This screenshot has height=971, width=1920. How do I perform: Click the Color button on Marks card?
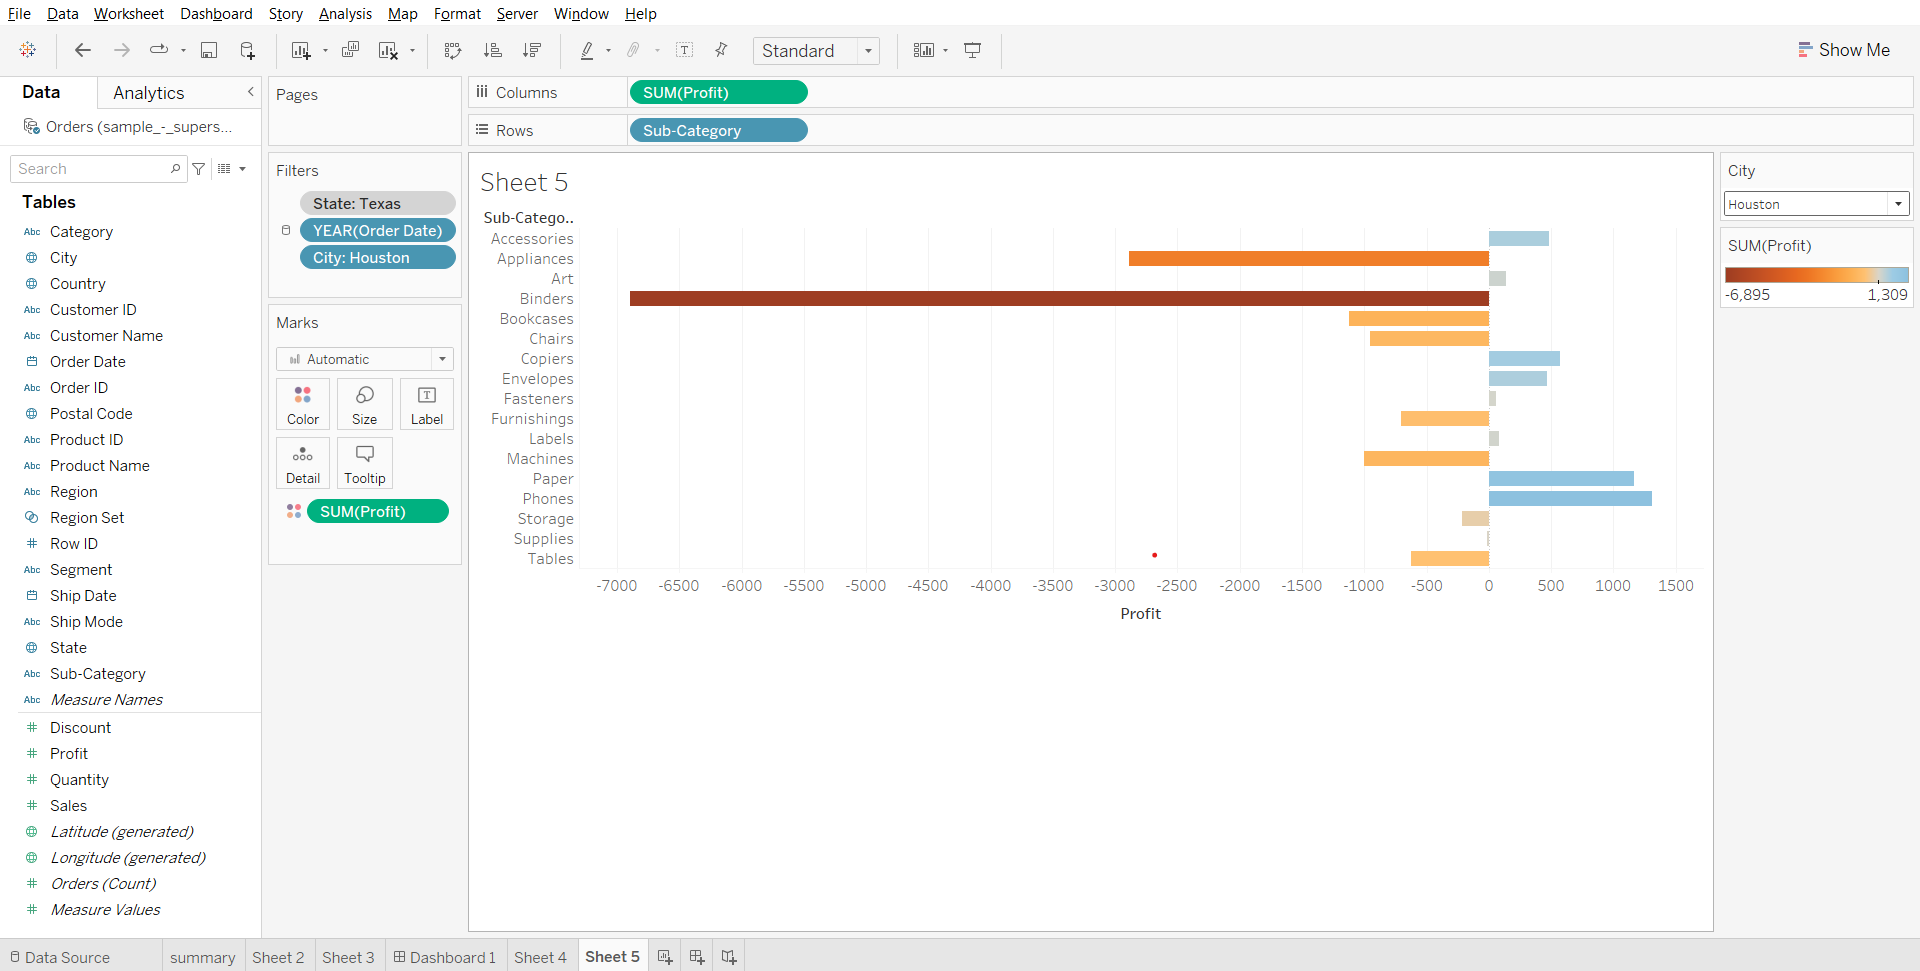click(303, 404)
